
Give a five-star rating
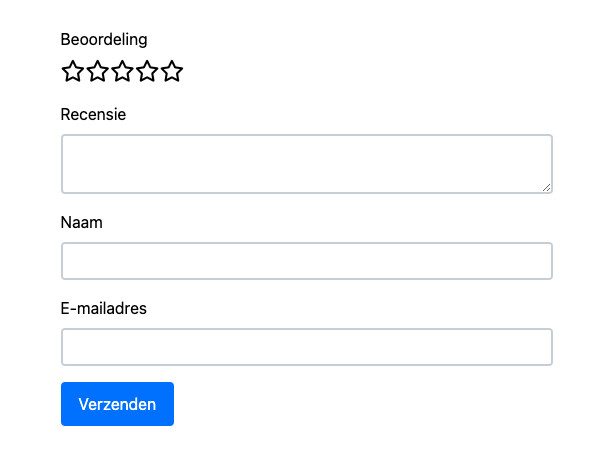pos(173,71)
